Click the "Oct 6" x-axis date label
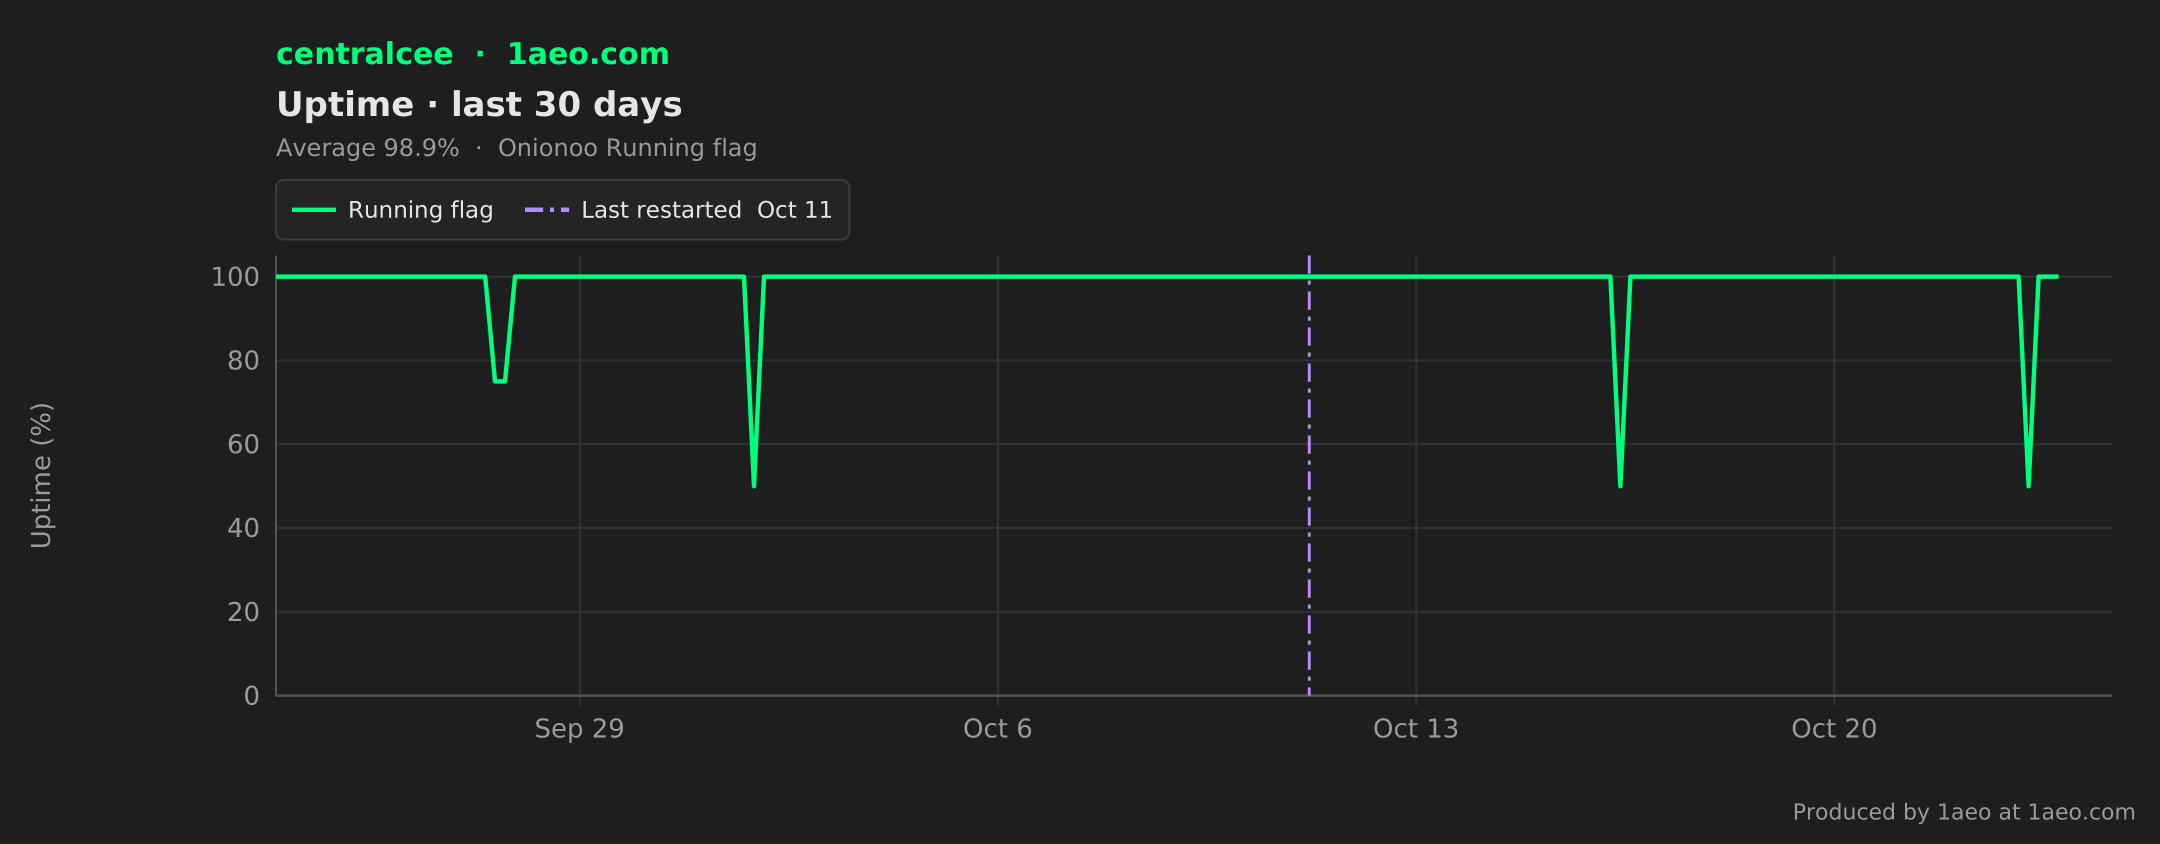Viewport: 2160px width, 844px height. 997,729
